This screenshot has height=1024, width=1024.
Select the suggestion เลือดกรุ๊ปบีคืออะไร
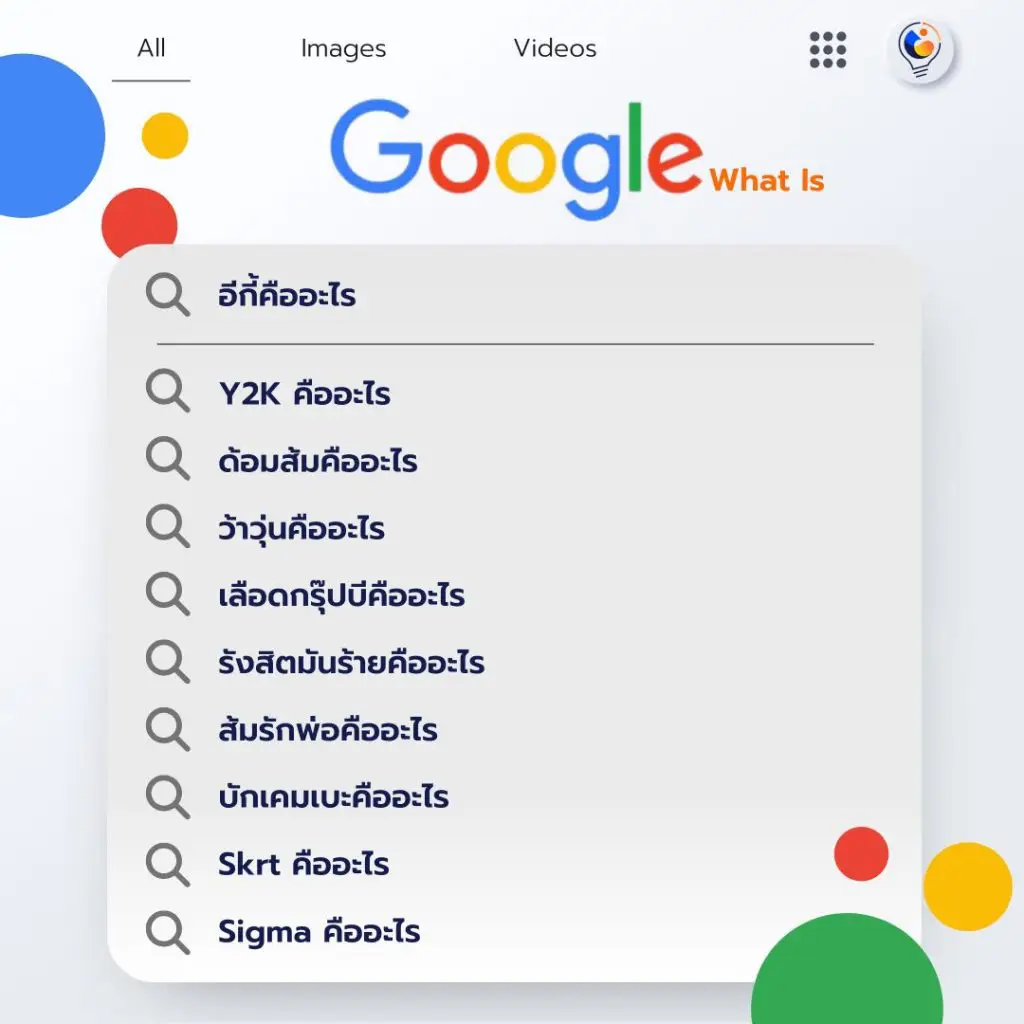pyautogui.click(x=341, y=596)
